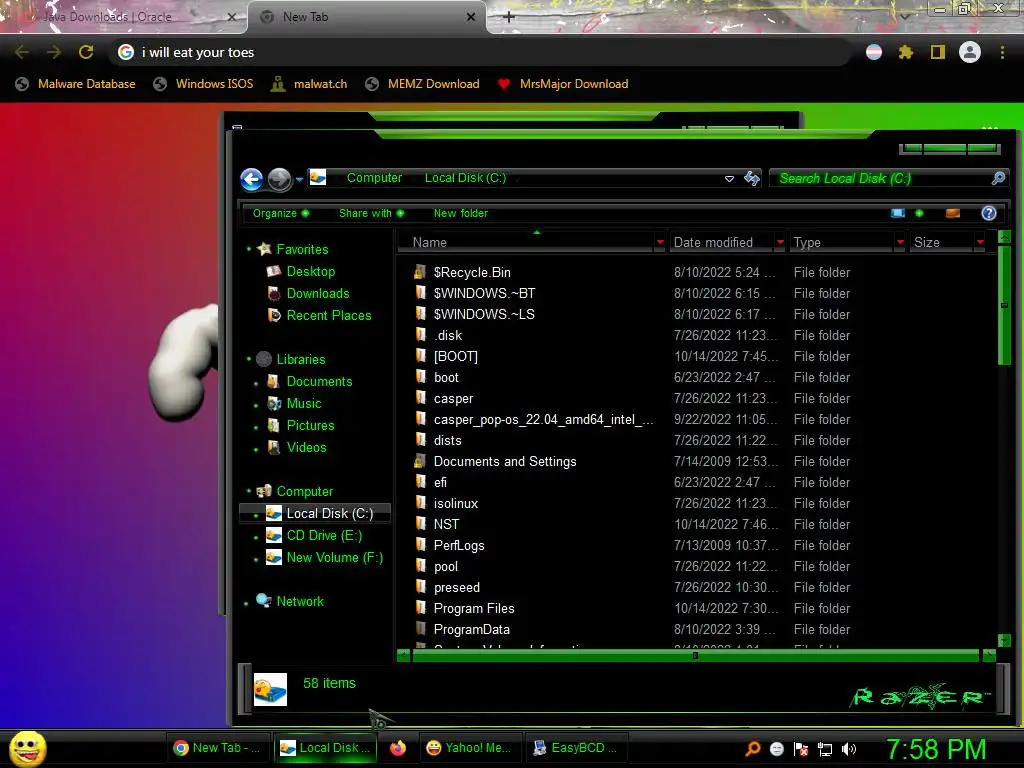Collapse the Libraries group
Screen dimensions: 1024x768
click(x=249, y=359)
